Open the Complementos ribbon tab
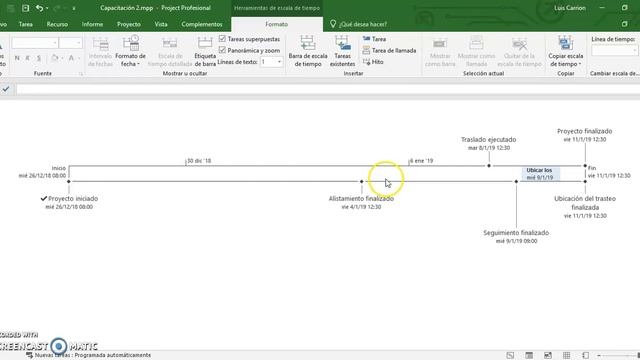The width and height of the screenshot is (640, 360). click(x=202, y=24)
